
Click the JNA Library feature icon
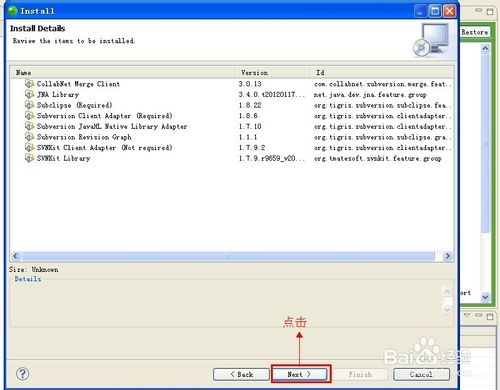[29, 94]
